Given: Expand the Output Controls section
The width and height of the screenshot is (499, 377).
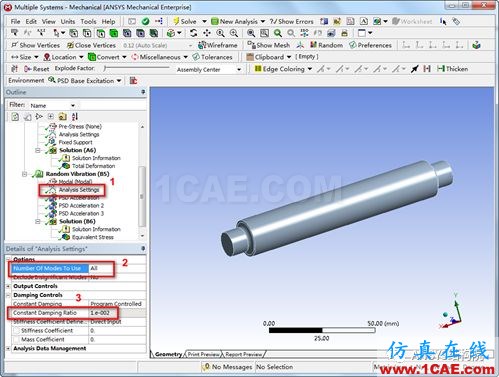Looking at the screenshot, I should pos(8,286).
